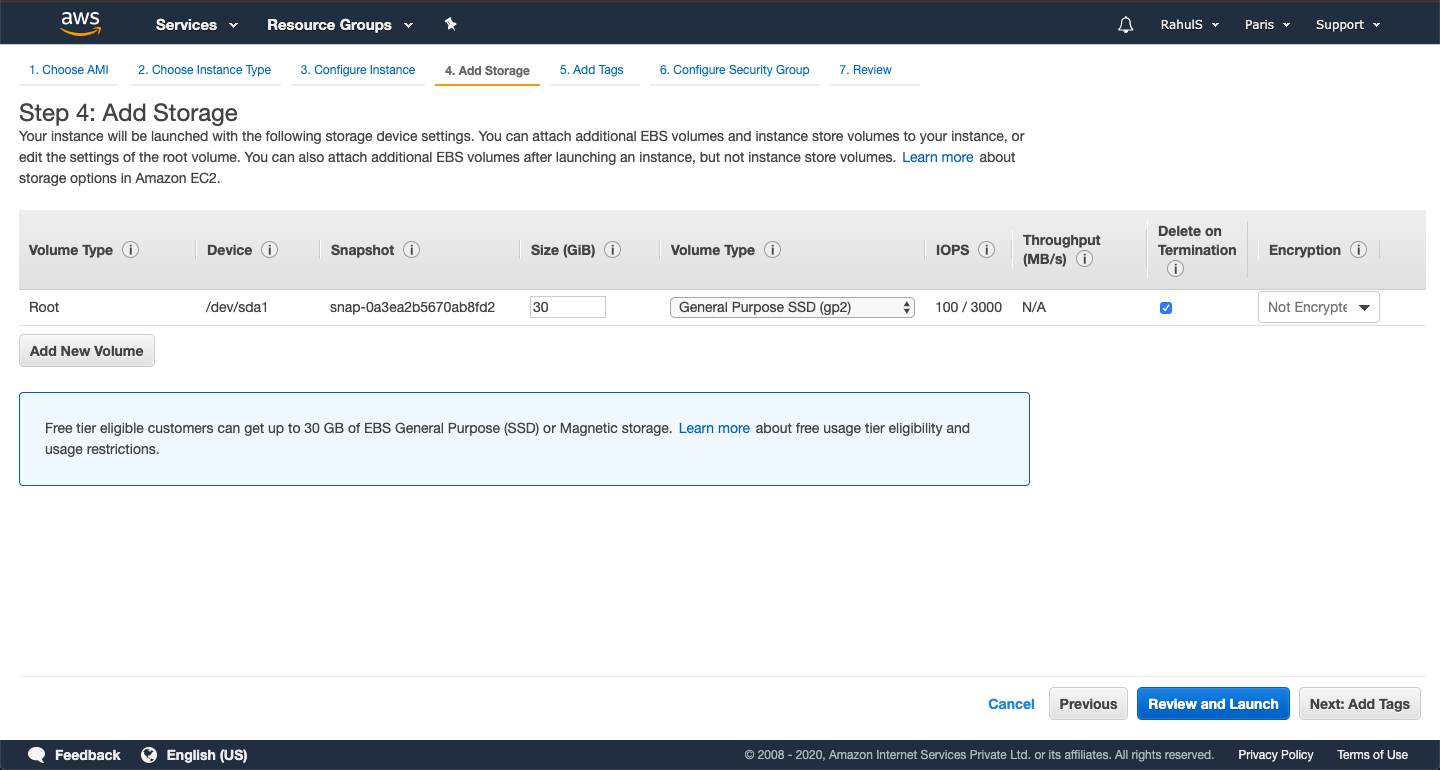This screenshot has width=1440, height=770.
Task: Open the free tier Learn more link
Action: pos(714,428)
